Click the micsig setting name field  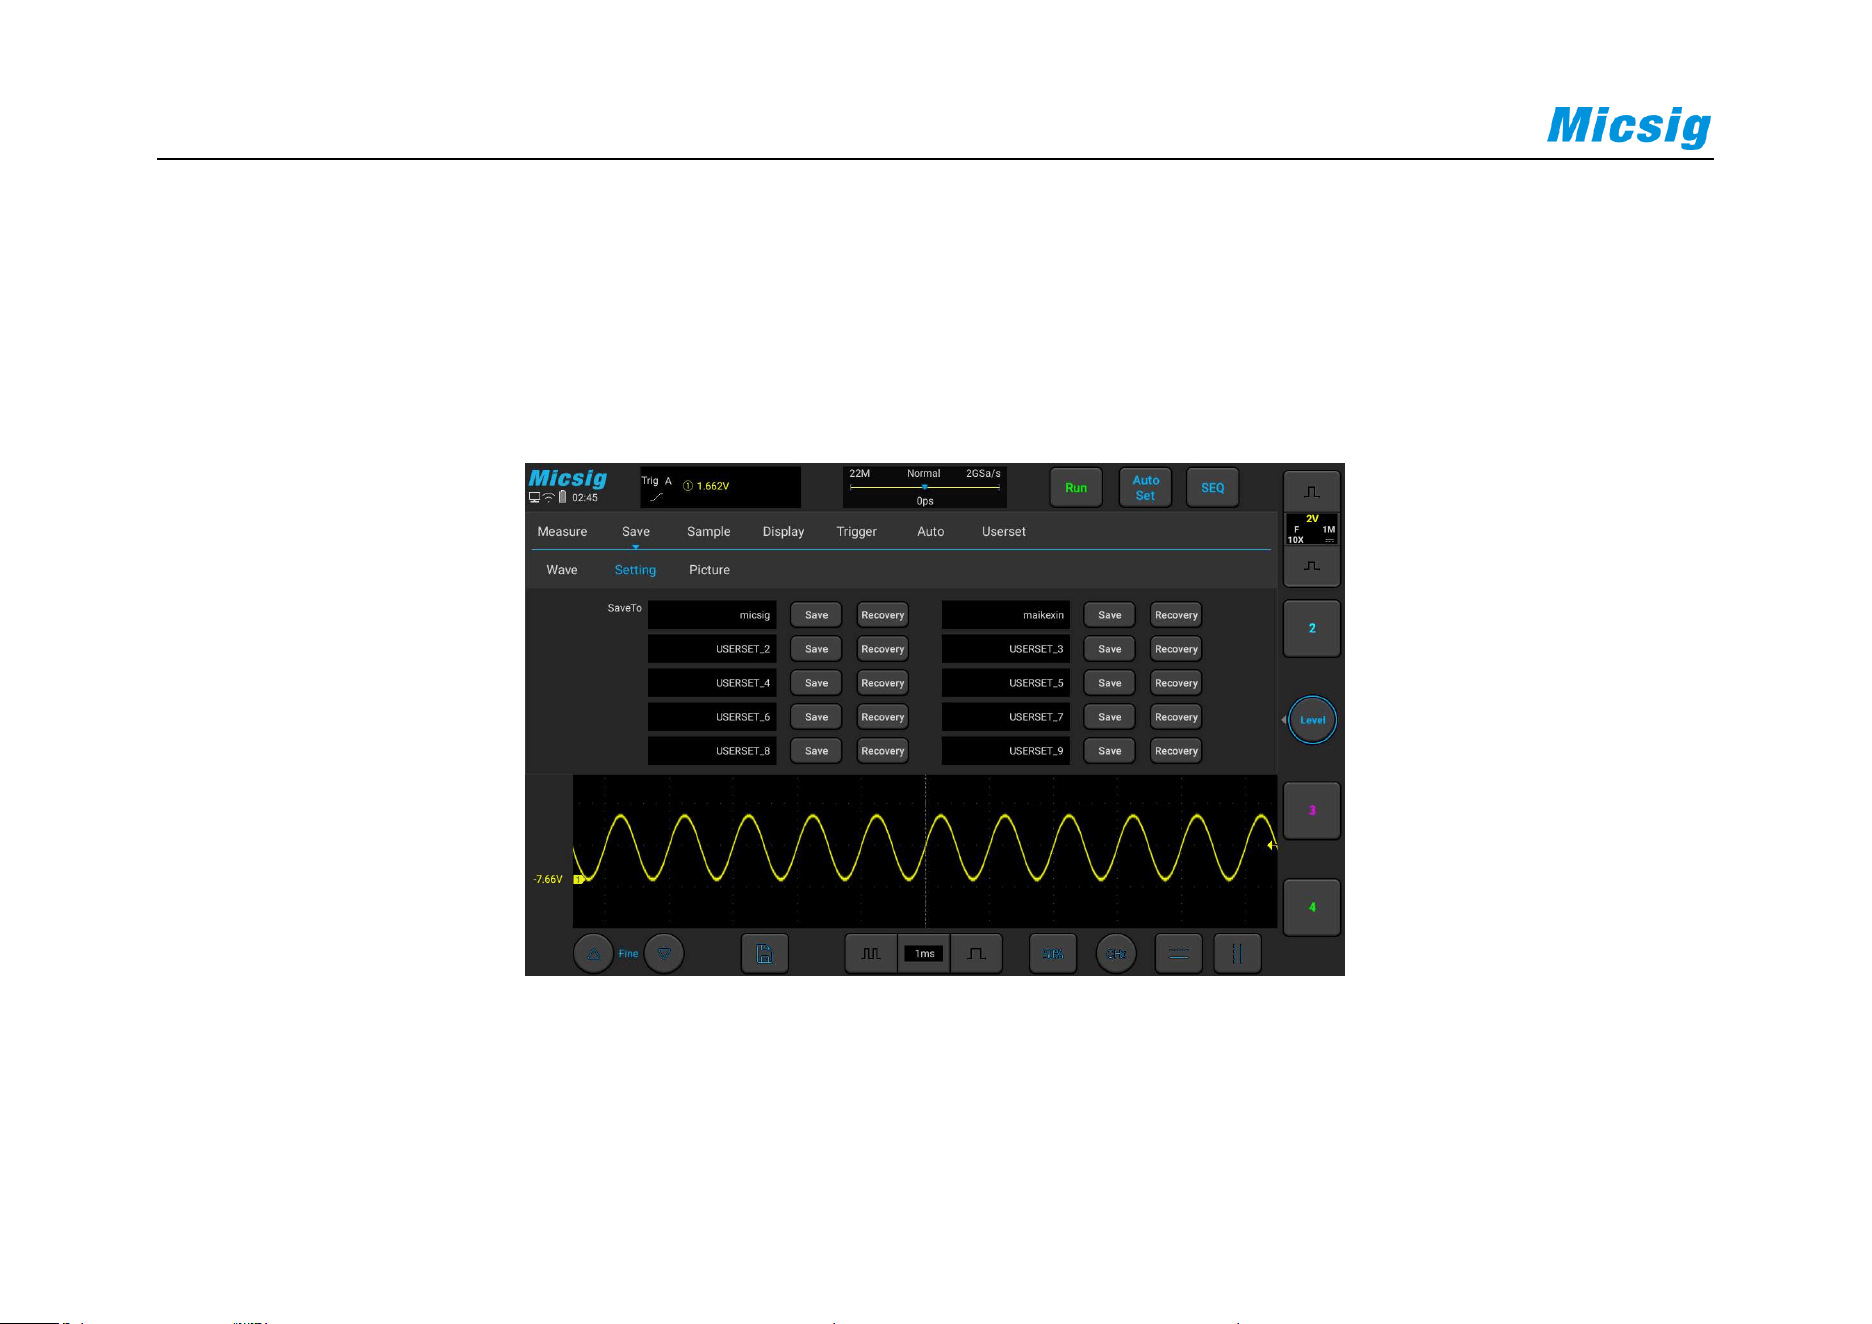point(712,615)
